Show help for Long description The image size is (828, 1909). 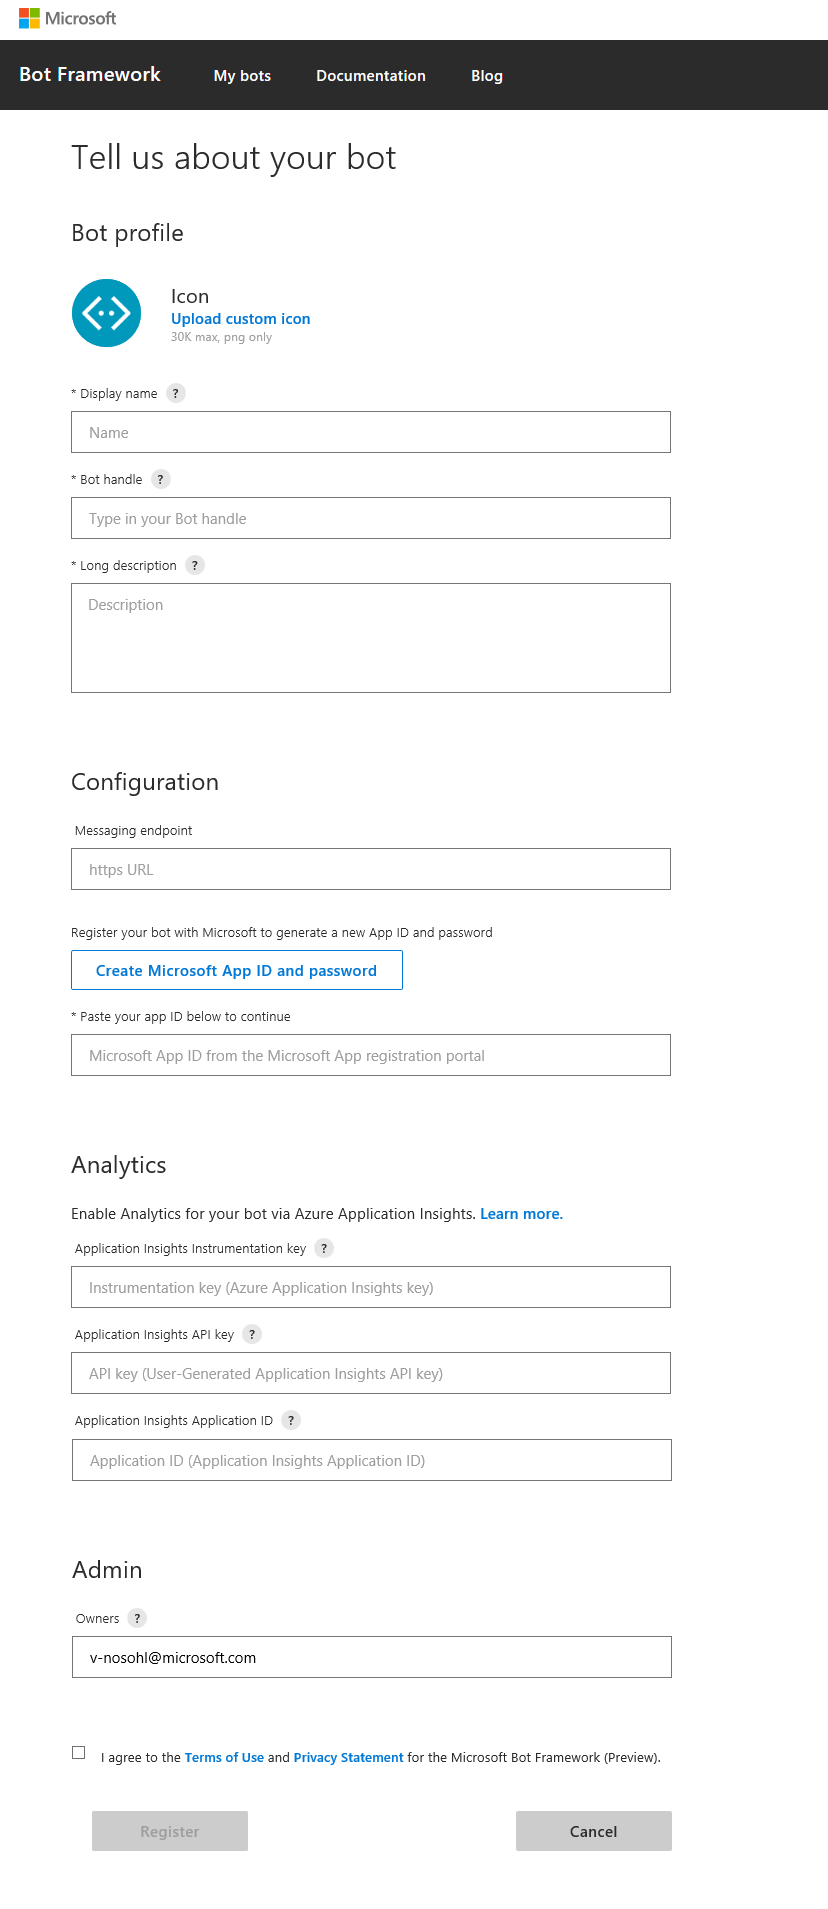[x=195, y=565]
